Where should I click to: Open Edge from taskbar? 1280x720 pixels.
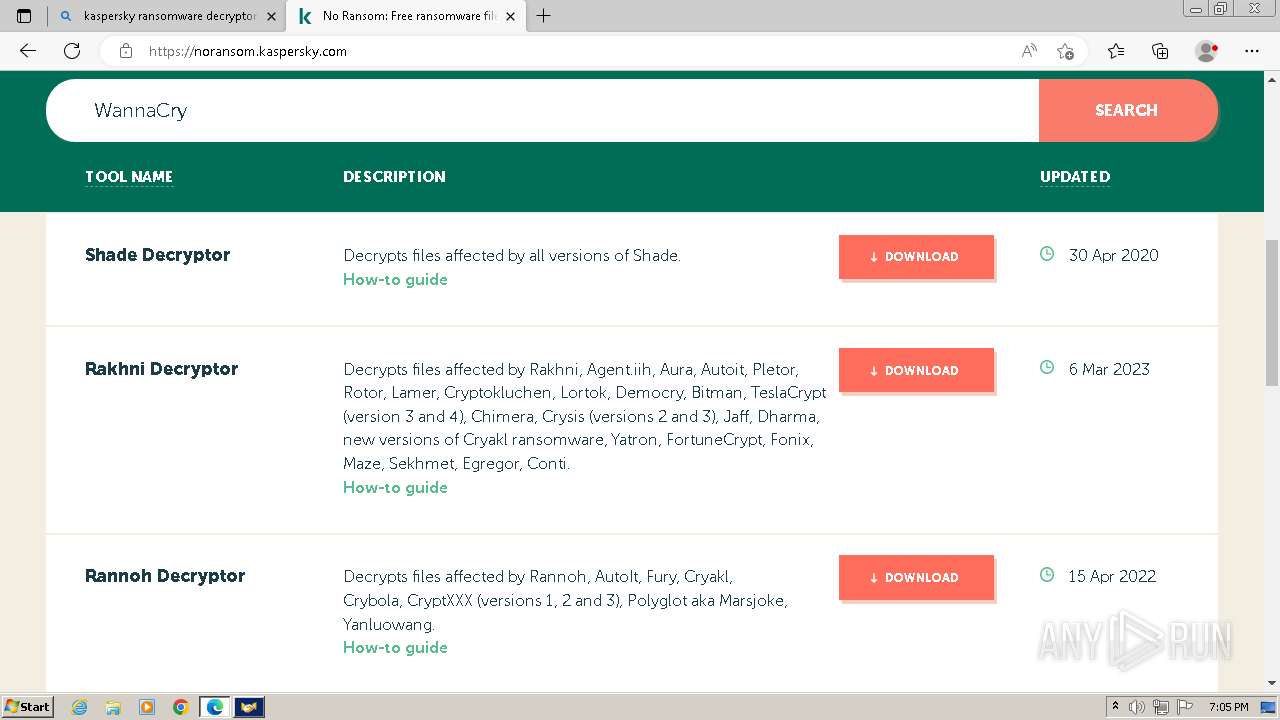214,707
